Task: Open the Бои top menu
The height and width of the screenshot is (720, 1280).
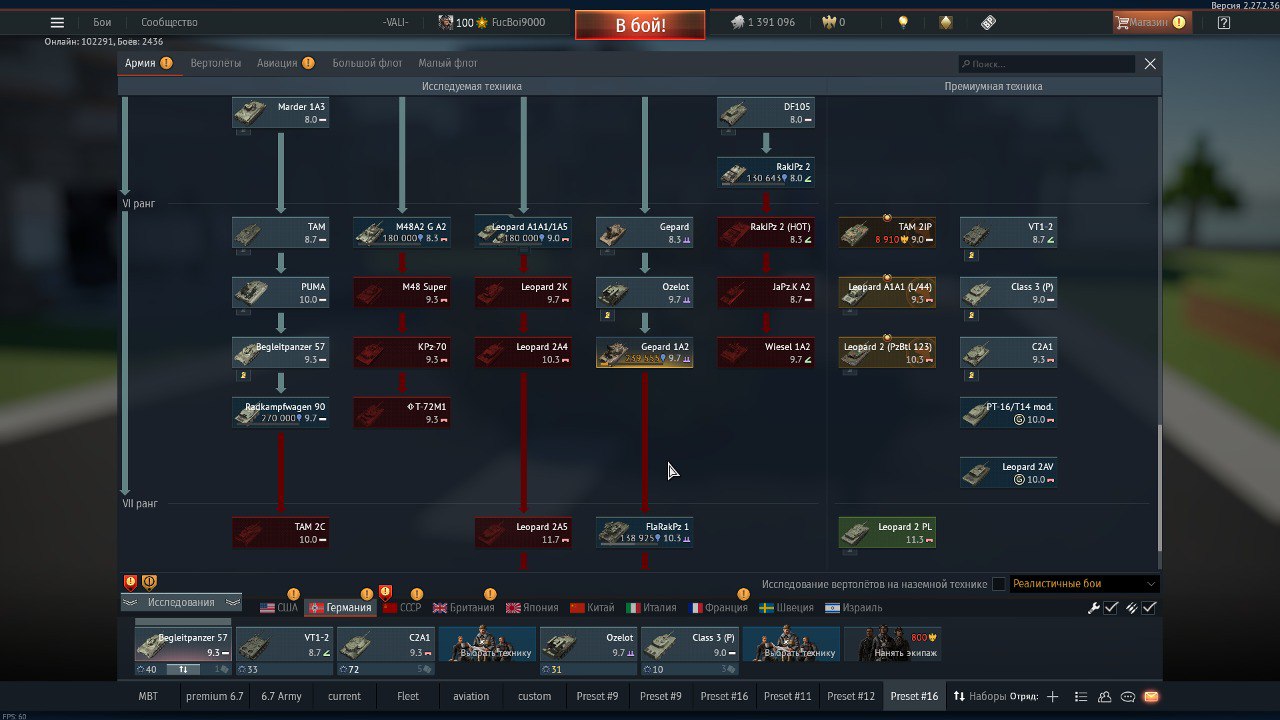Action: click(x=102, y=22)
